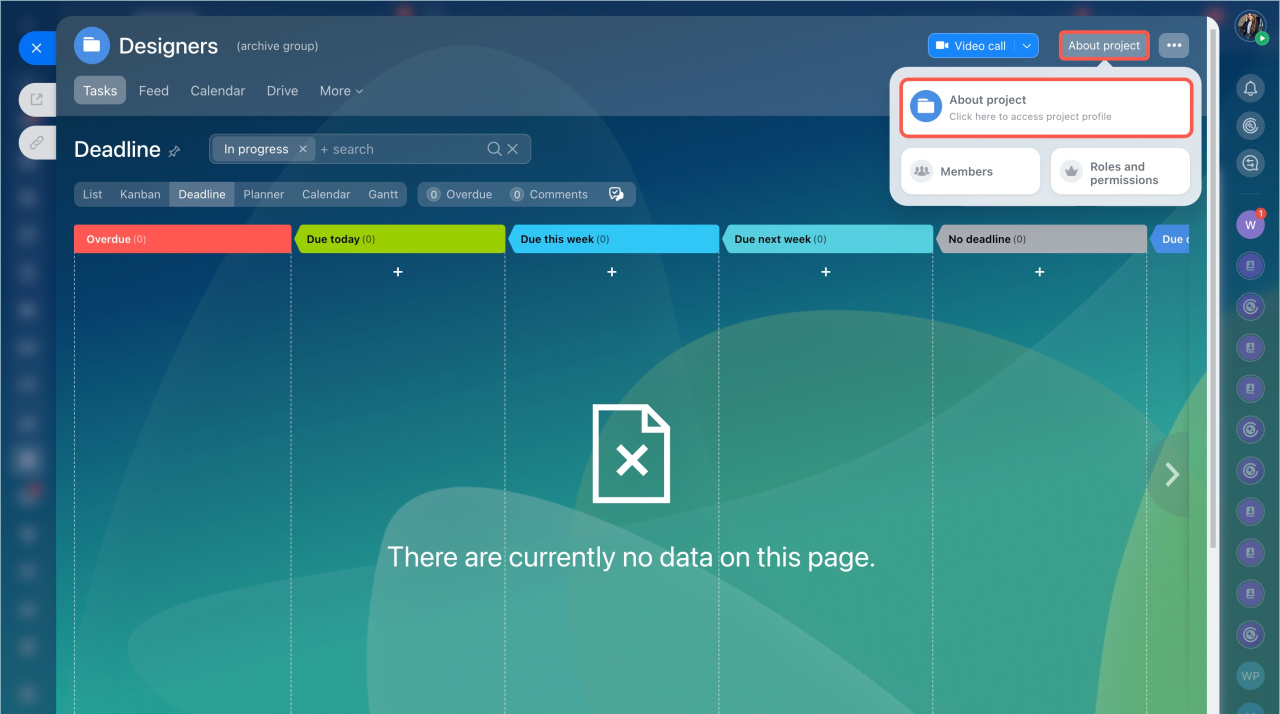Open the notifications bell in right sidebar
Image resolution: width=1280 pixels, height=714 pixels.
1250,89
